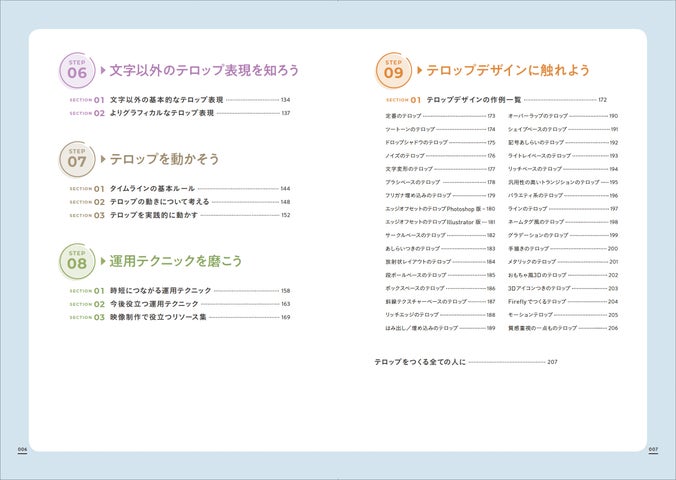Click entry 'グラデーションのテロップ'
676x480 pixels.
(x=538, y=235)
